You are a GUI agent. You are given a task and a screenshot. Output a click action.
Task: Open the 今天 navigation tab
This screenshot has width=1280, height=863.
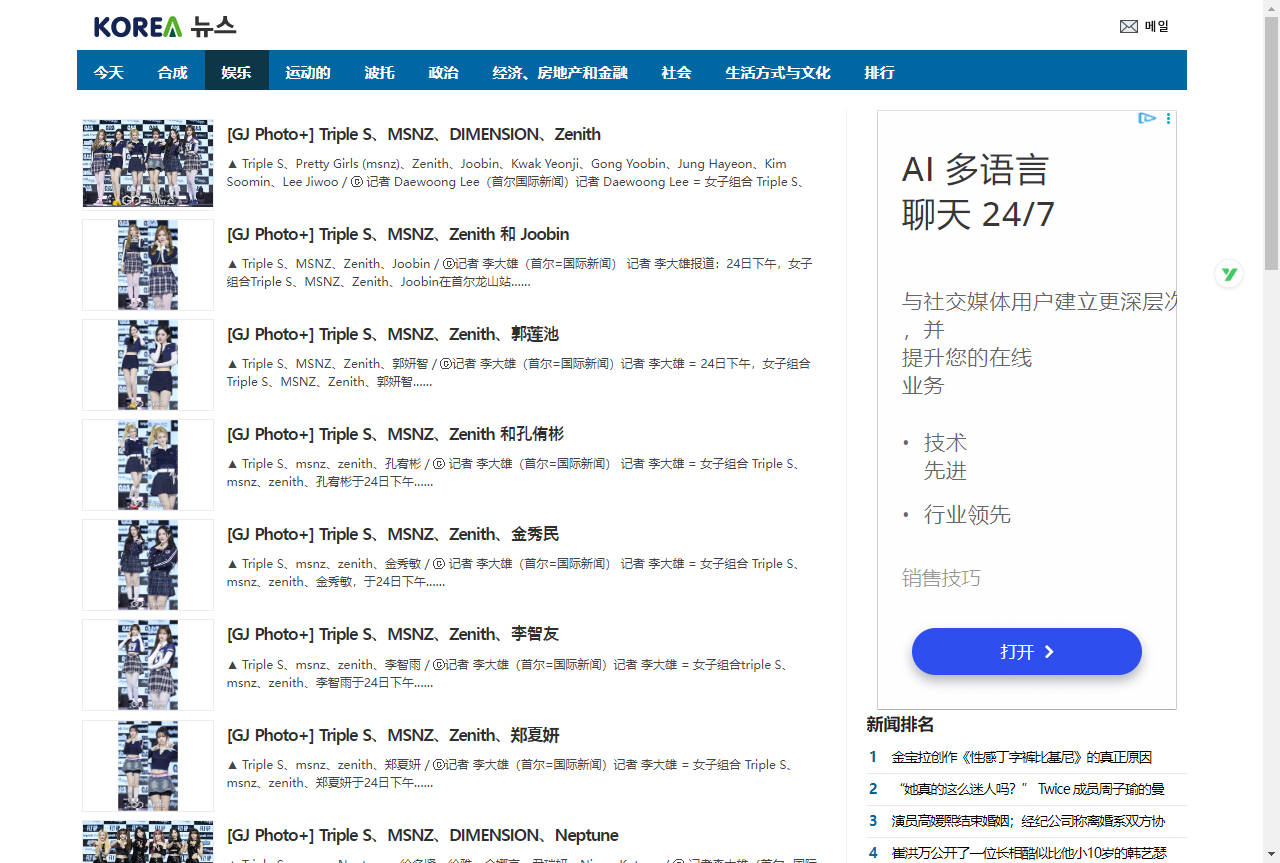(x=109, y=72)
